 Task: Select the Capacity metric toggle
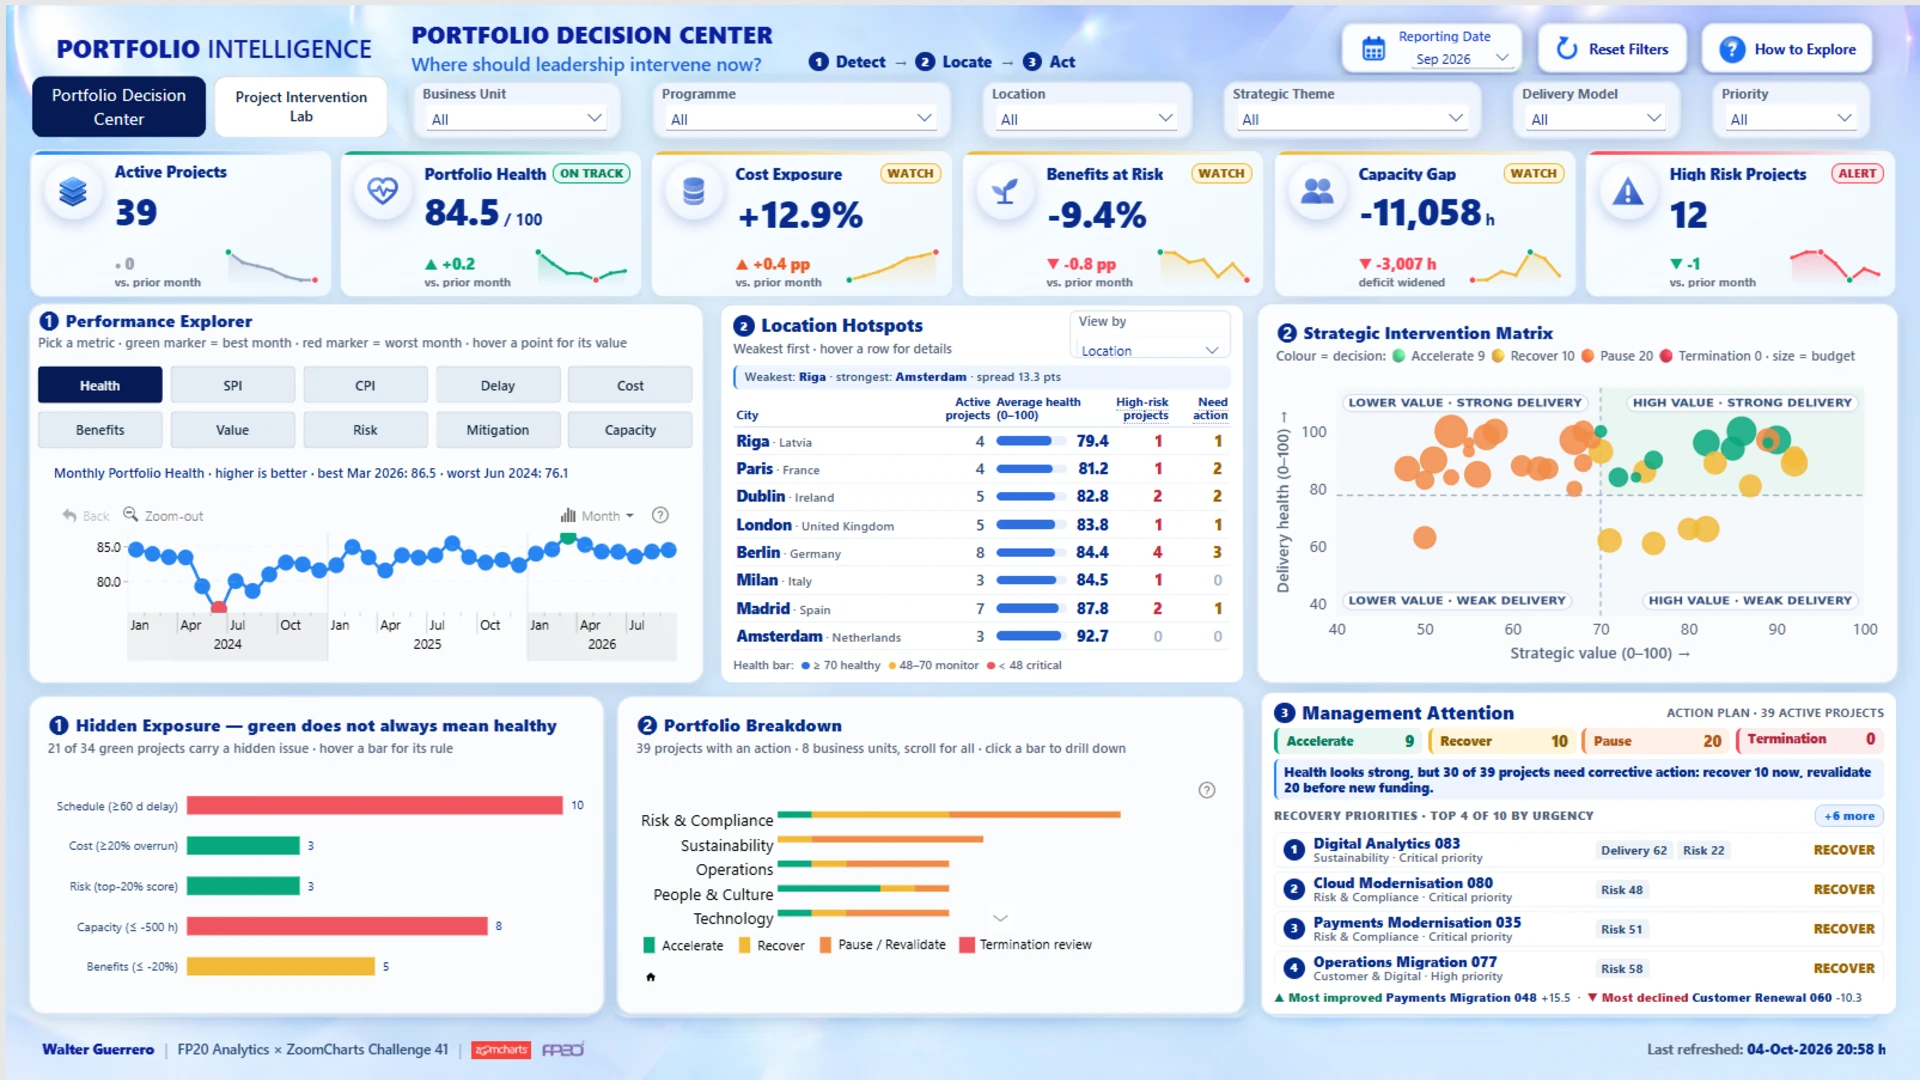point(630,430)
